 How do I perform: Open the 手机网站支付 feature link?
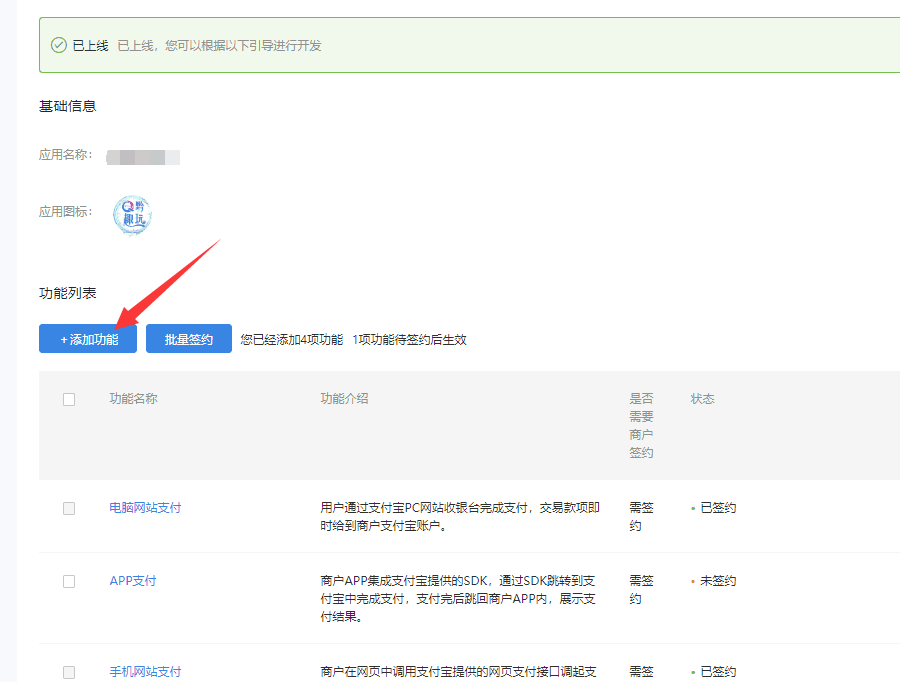(x=145, y=672)
